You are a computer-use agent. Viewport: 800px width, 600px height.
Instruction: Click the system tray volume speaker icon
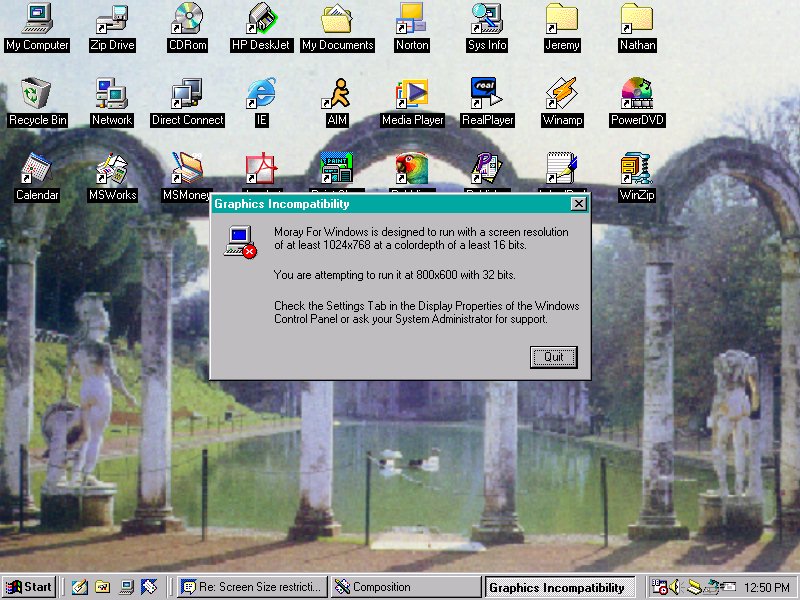coord(675,587)
